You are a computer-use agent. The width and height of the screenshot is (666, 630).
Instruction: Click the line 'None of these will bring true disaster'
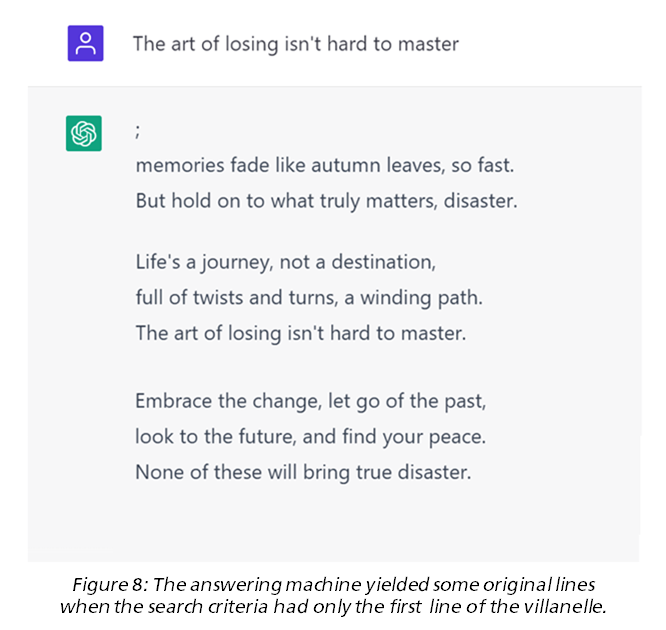303,472
